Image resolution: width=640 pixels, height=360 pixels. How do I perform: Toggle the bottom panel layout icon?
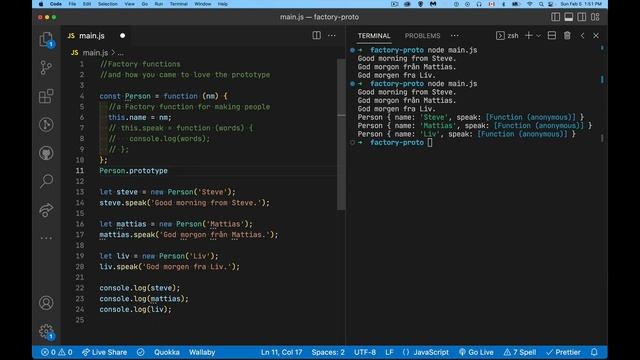point(569,17)
